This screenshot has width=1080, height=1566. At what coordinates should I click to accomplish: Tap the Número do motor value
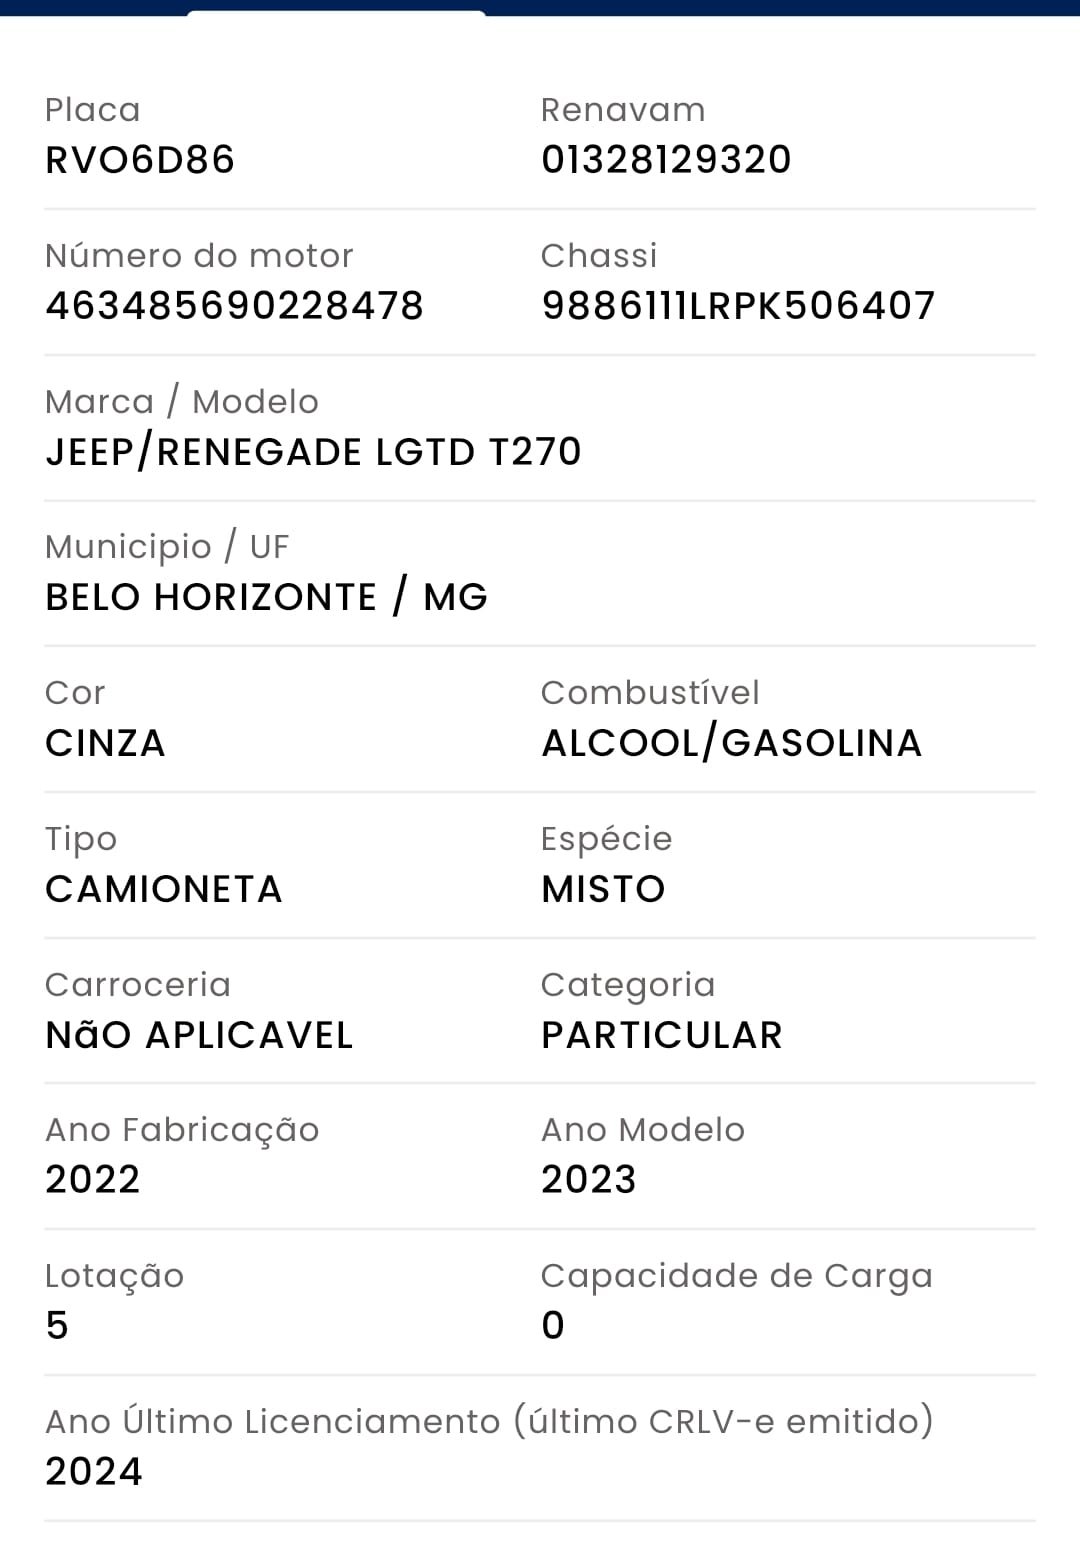235,306
